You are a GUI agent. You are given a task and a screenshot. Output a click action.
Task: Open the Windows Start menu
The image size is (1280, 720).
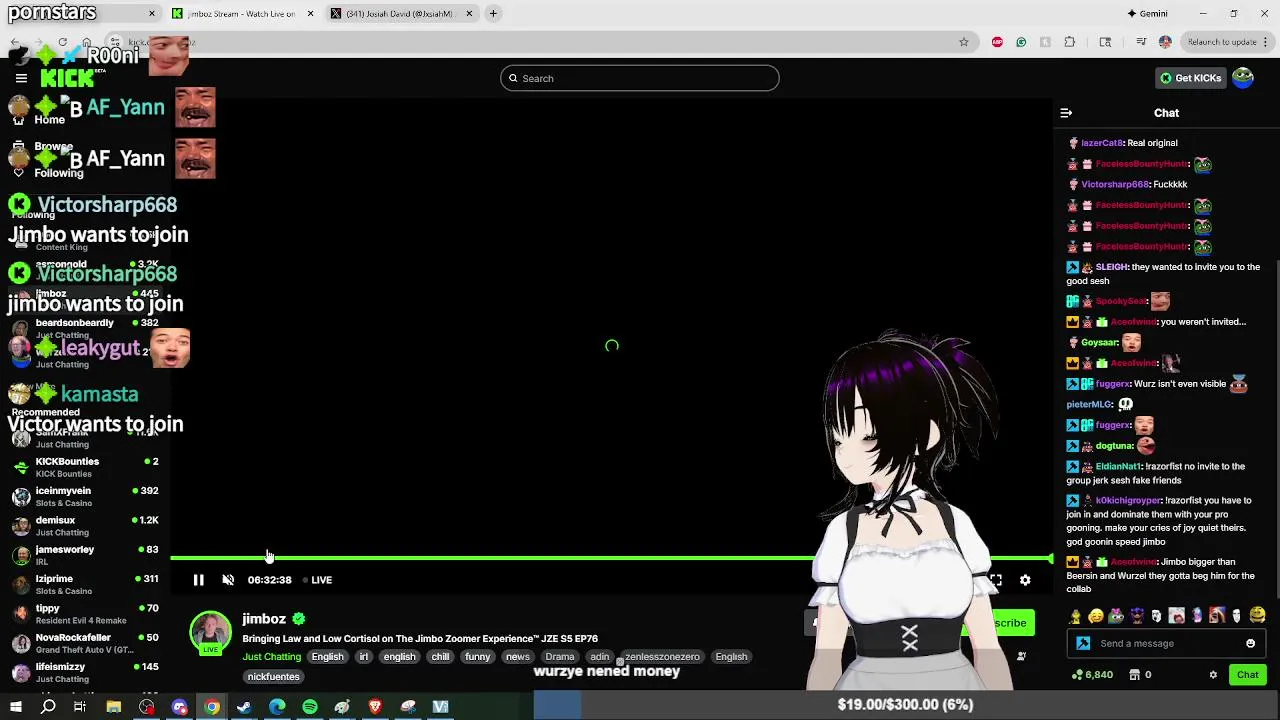coord(15,707)
